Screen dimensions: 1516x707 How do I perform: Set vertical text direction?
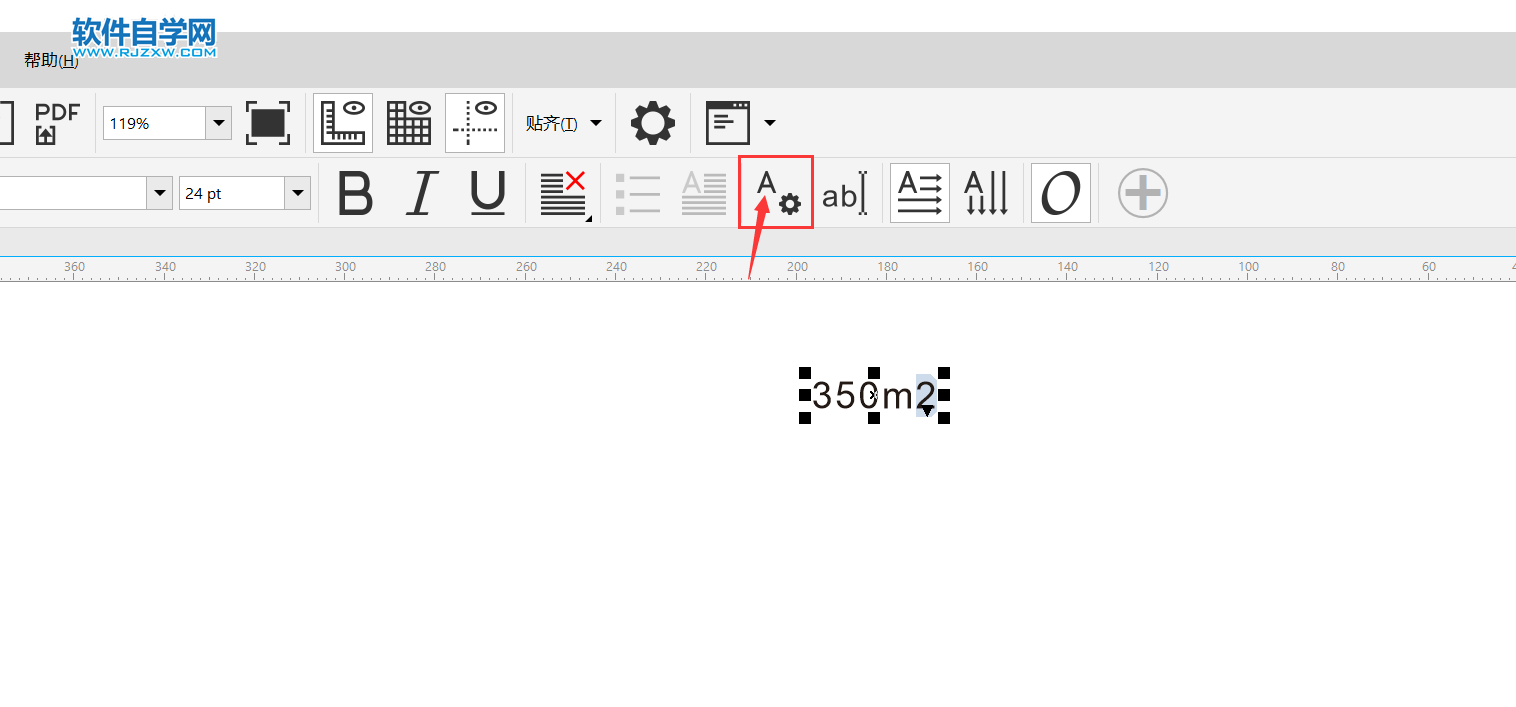coord(985,193)
